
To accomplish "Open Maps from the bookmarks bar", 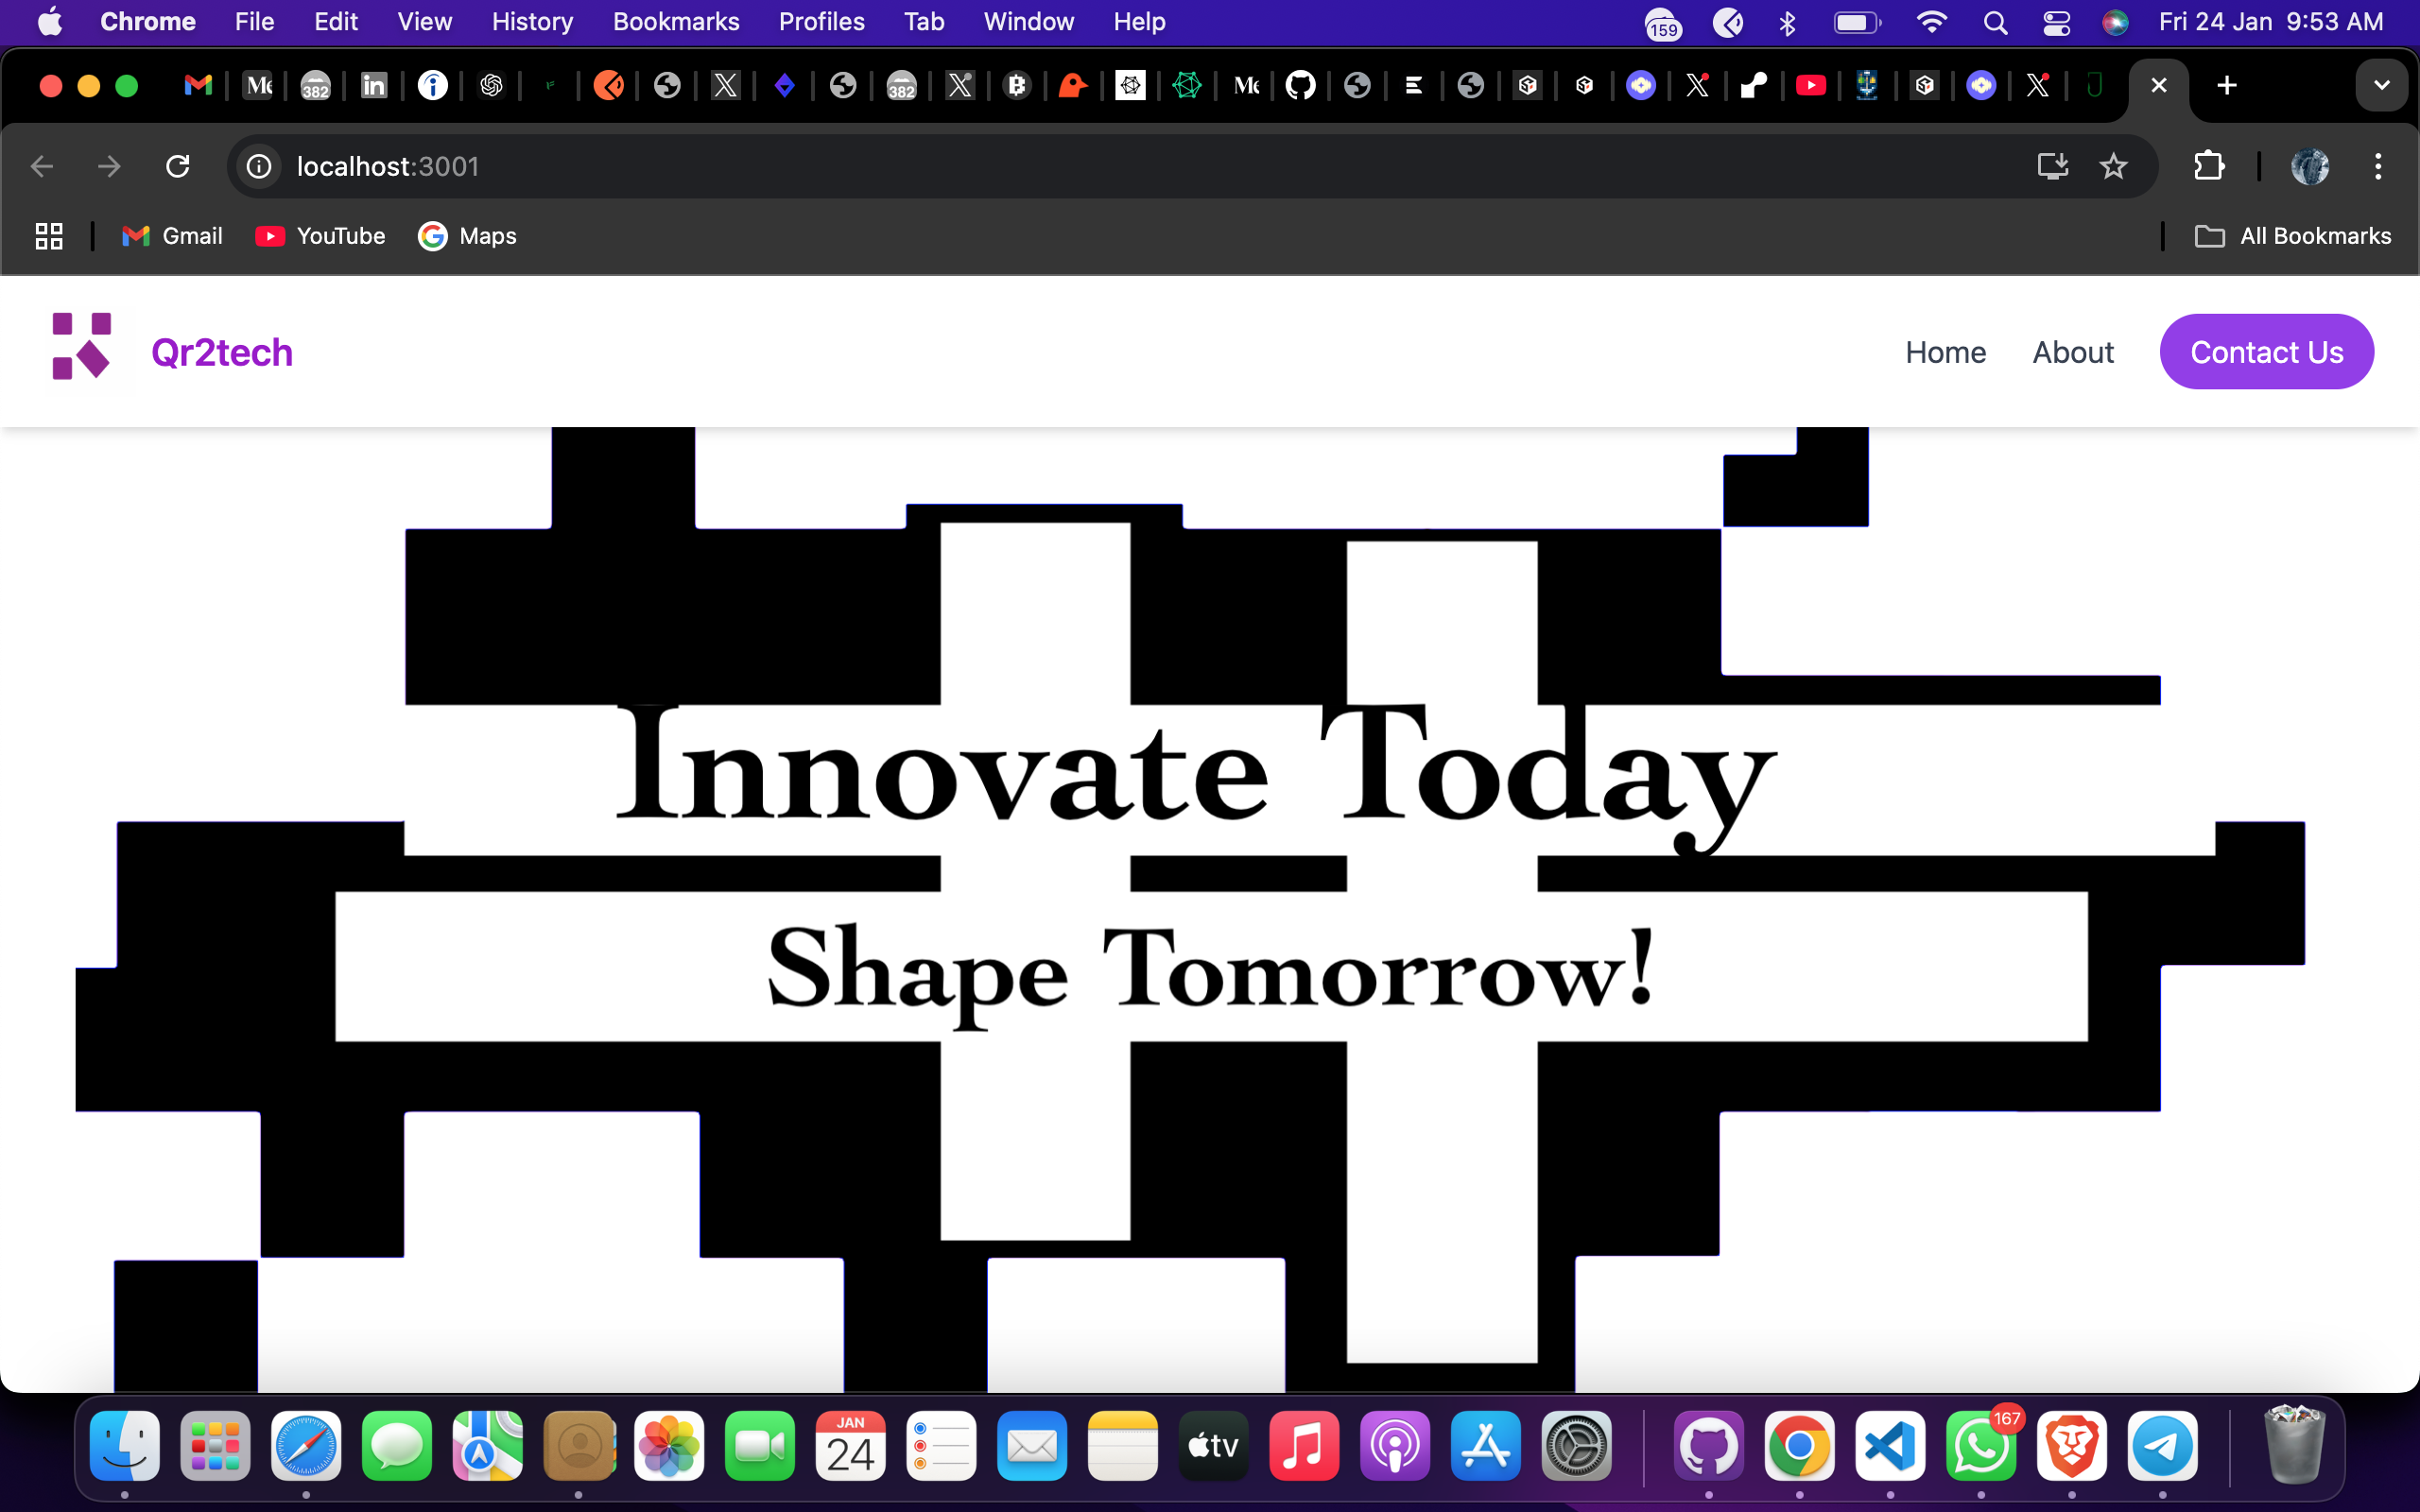I will 468,236.
